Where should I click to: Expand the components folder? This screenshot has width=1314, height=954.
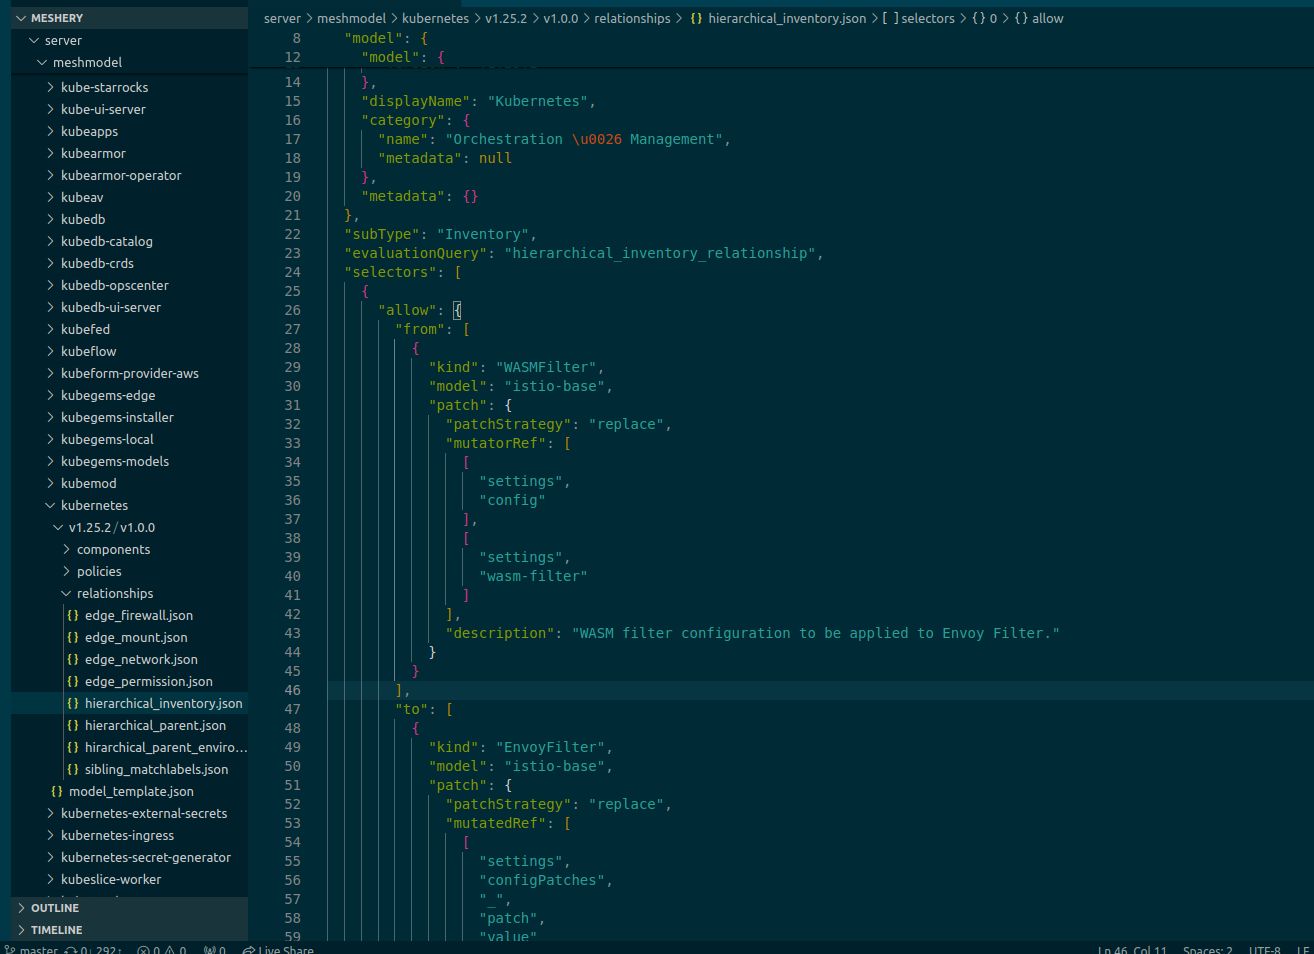click(x=66, y=549)
